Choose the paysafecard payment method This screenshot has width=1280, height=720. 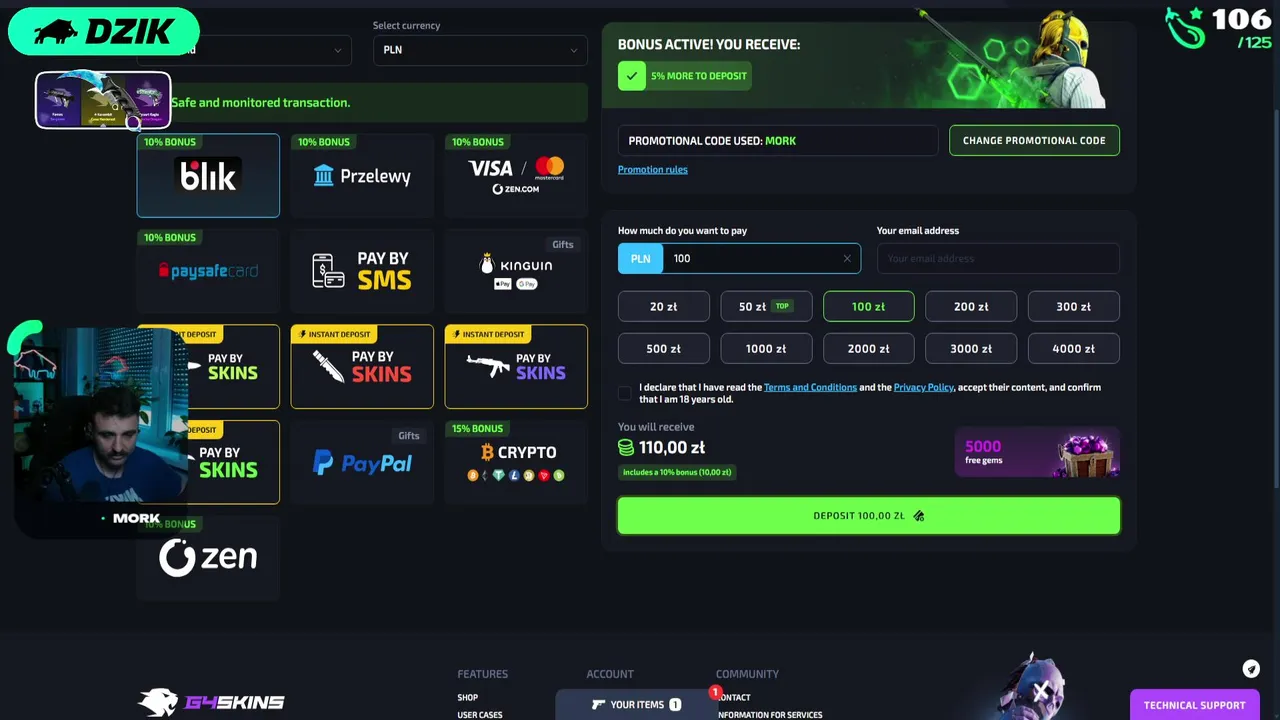point(208,270)
